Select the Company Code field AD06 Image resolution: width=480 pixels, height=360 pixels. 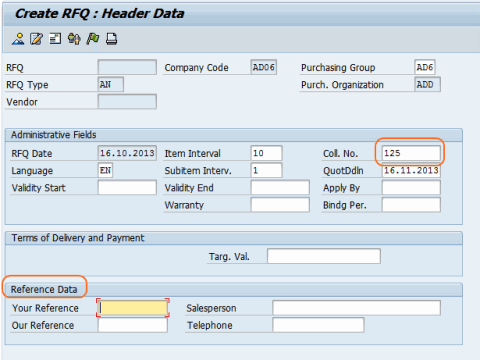[x=264, y=67]
